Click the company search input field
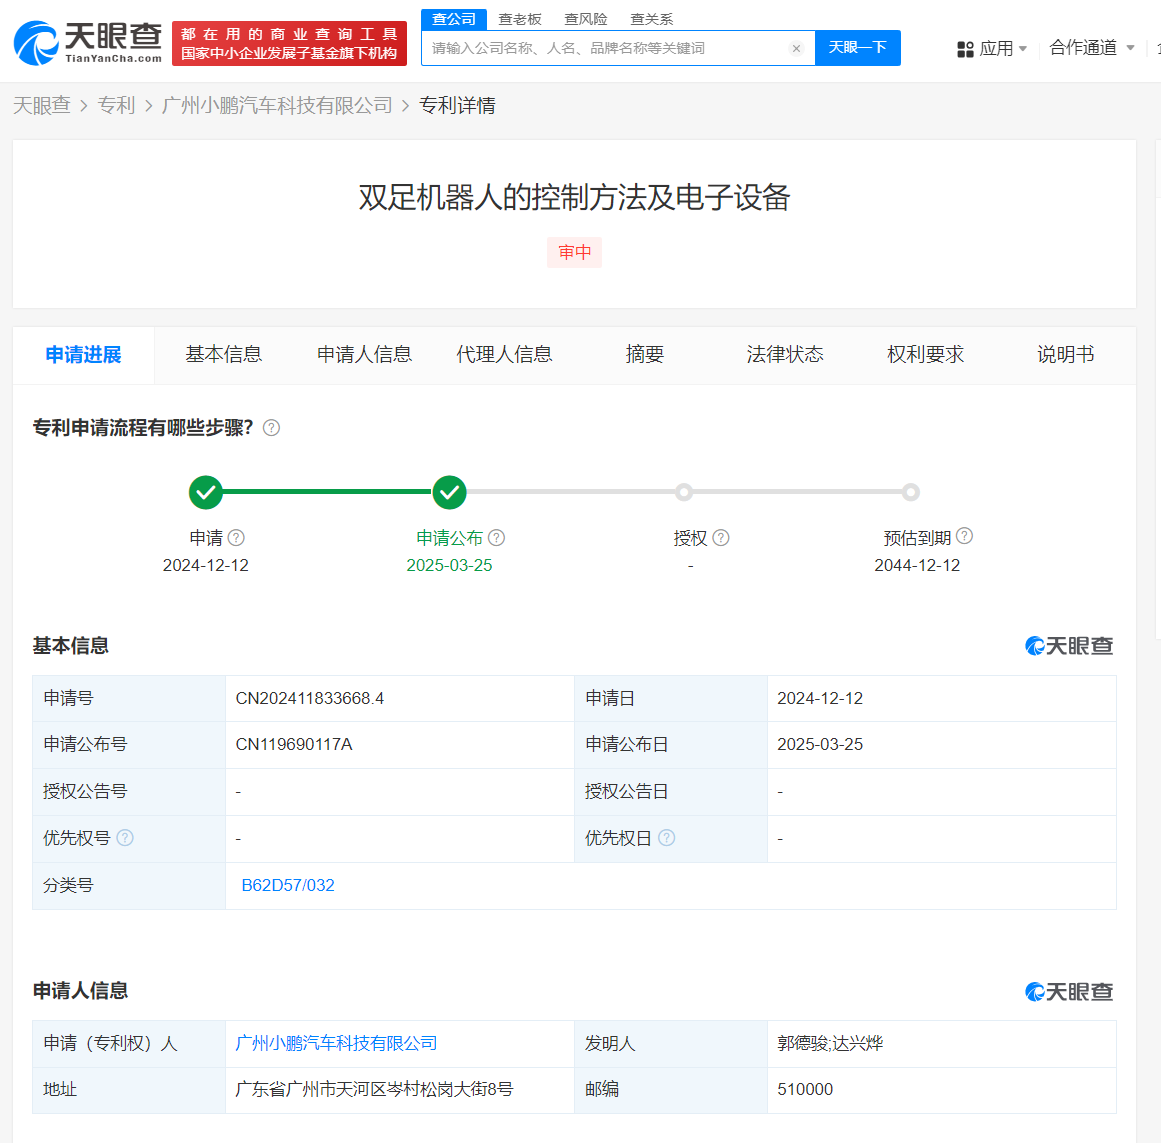1161x1143 pixels. tap(605, 48)
